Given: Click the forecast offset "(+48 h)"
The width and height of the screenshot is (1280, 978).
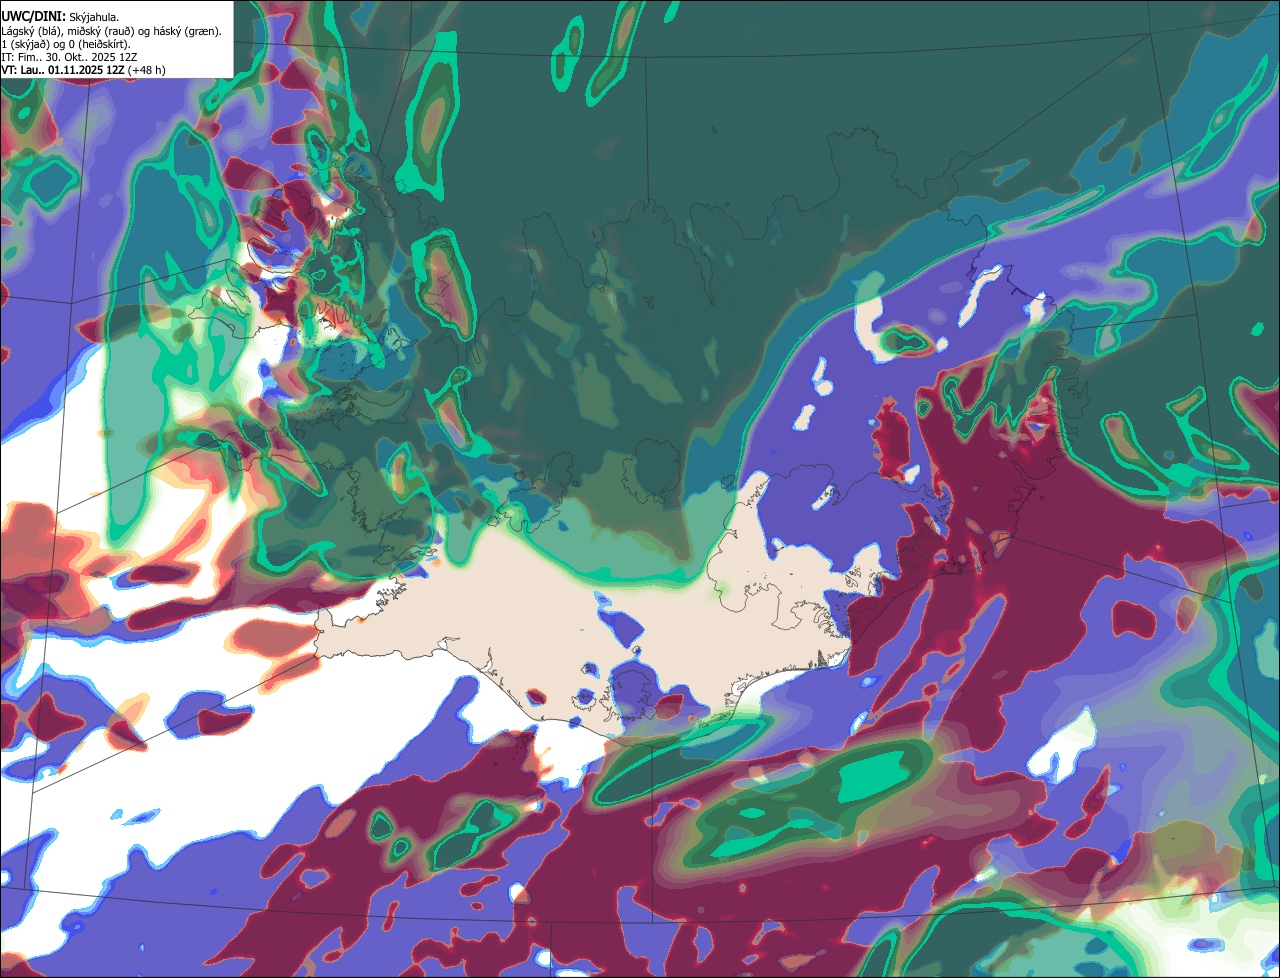Looking at the screenshot, I should [x=147, y=70].
